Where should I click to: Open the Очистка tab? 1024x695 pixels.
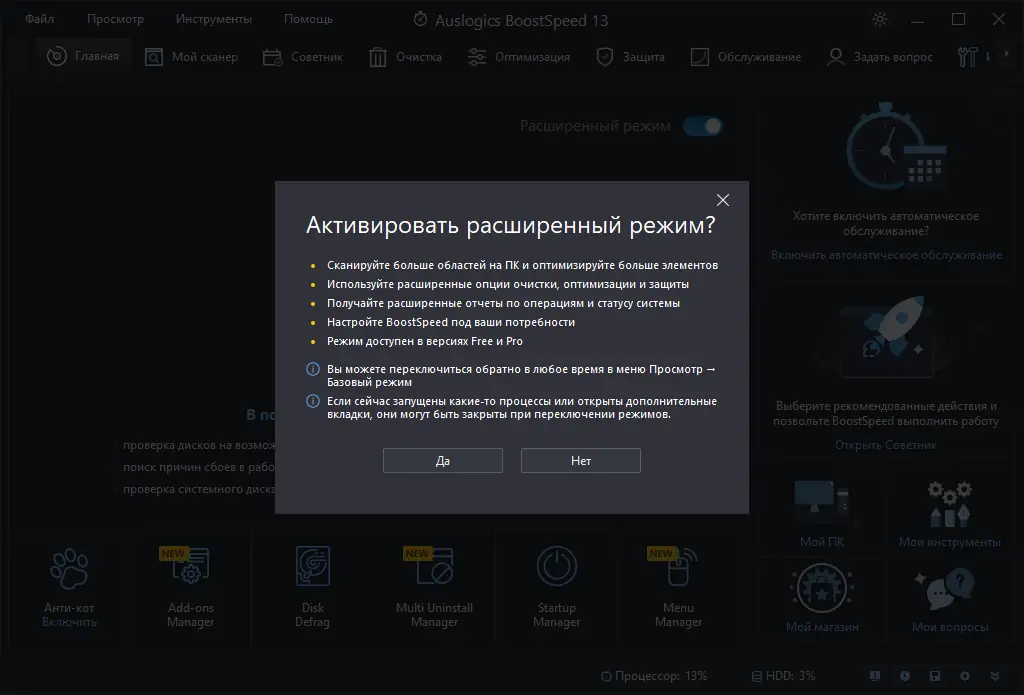pos(405,57)
